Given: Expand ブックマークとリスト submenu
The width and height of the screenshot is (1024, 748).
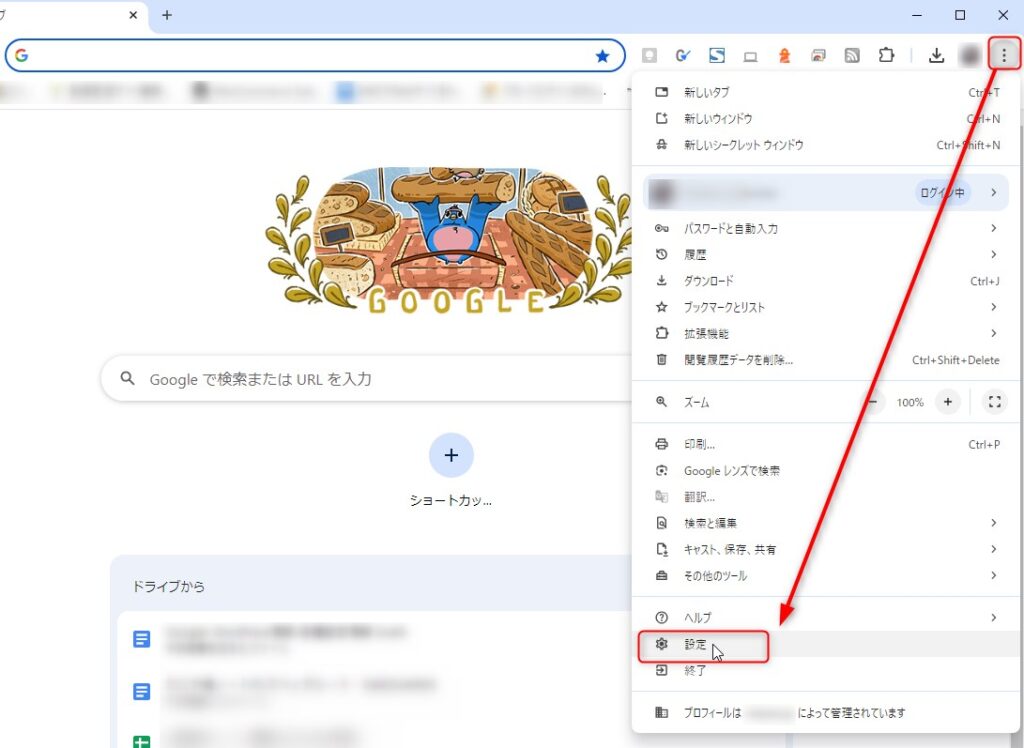Looking at the screenshot, I should point(827,307).
